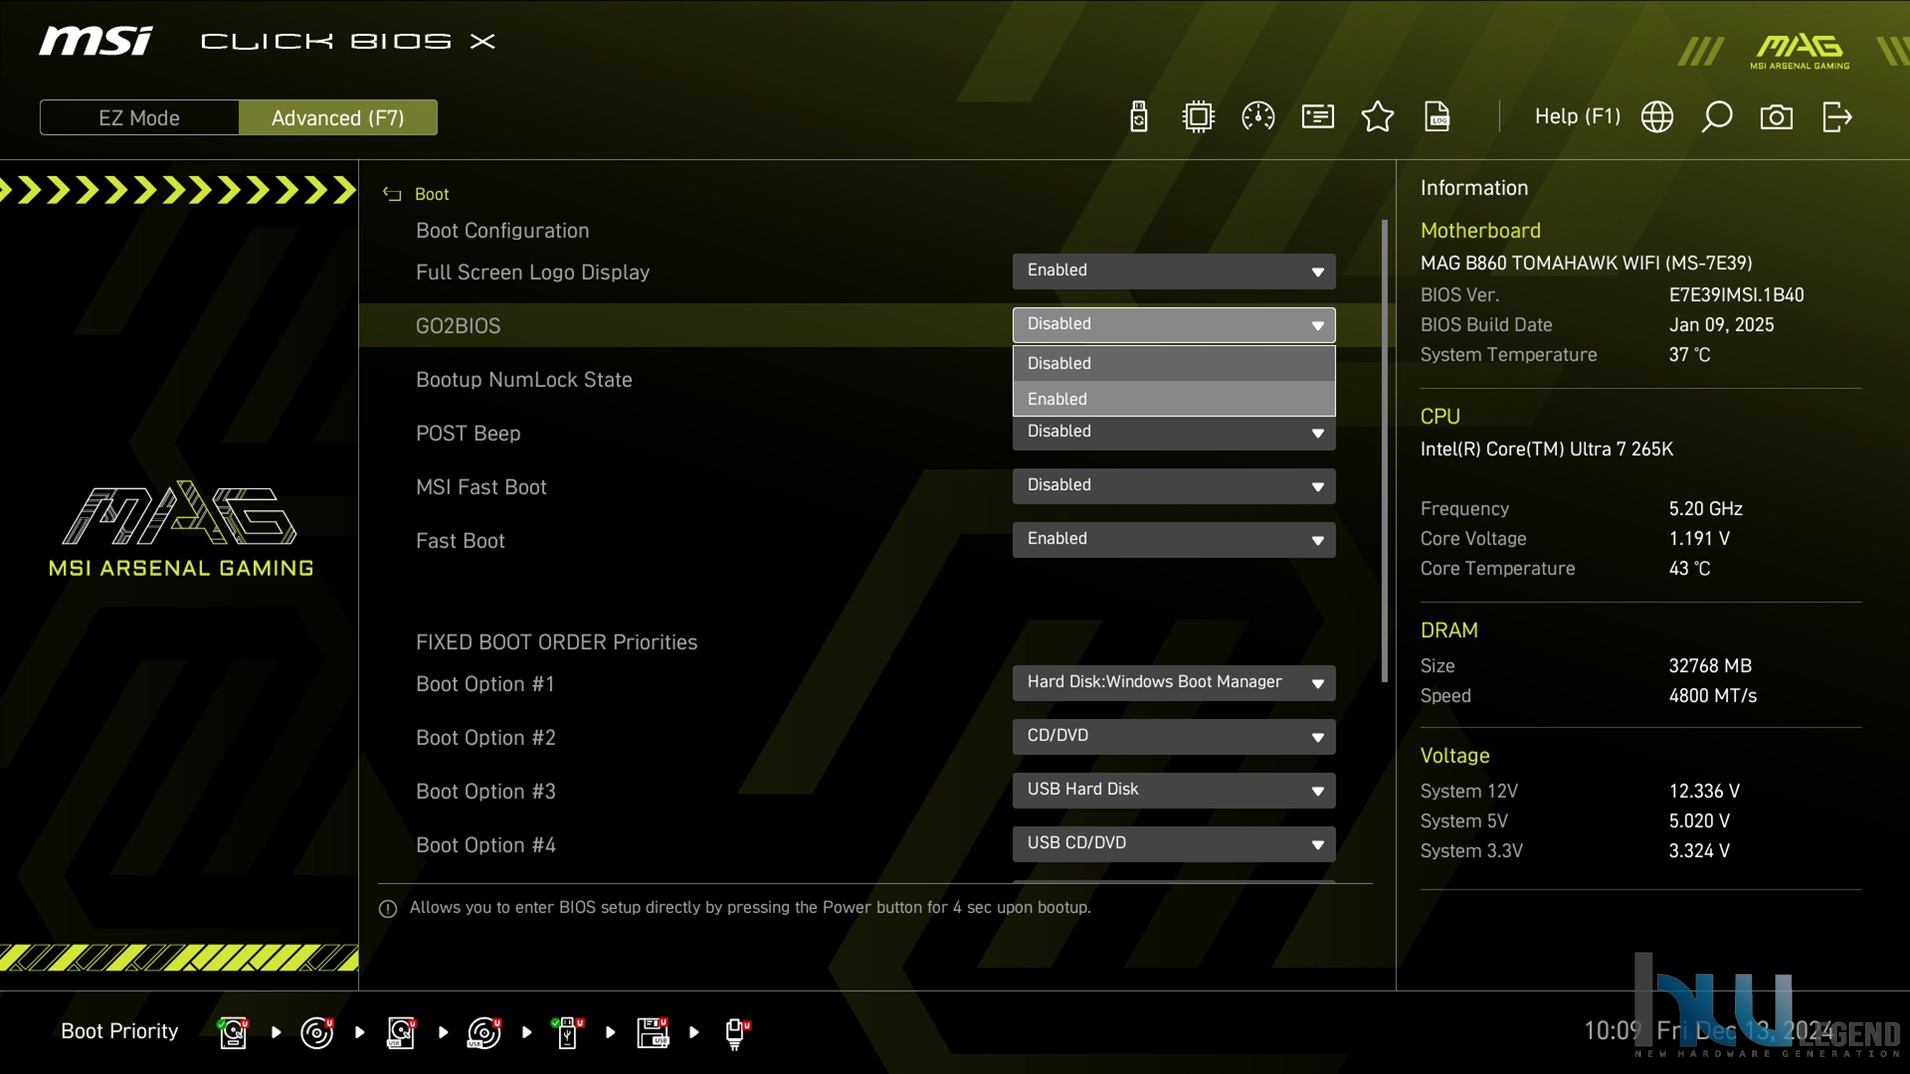Select the Boot Option #3 label

[485, 792]
